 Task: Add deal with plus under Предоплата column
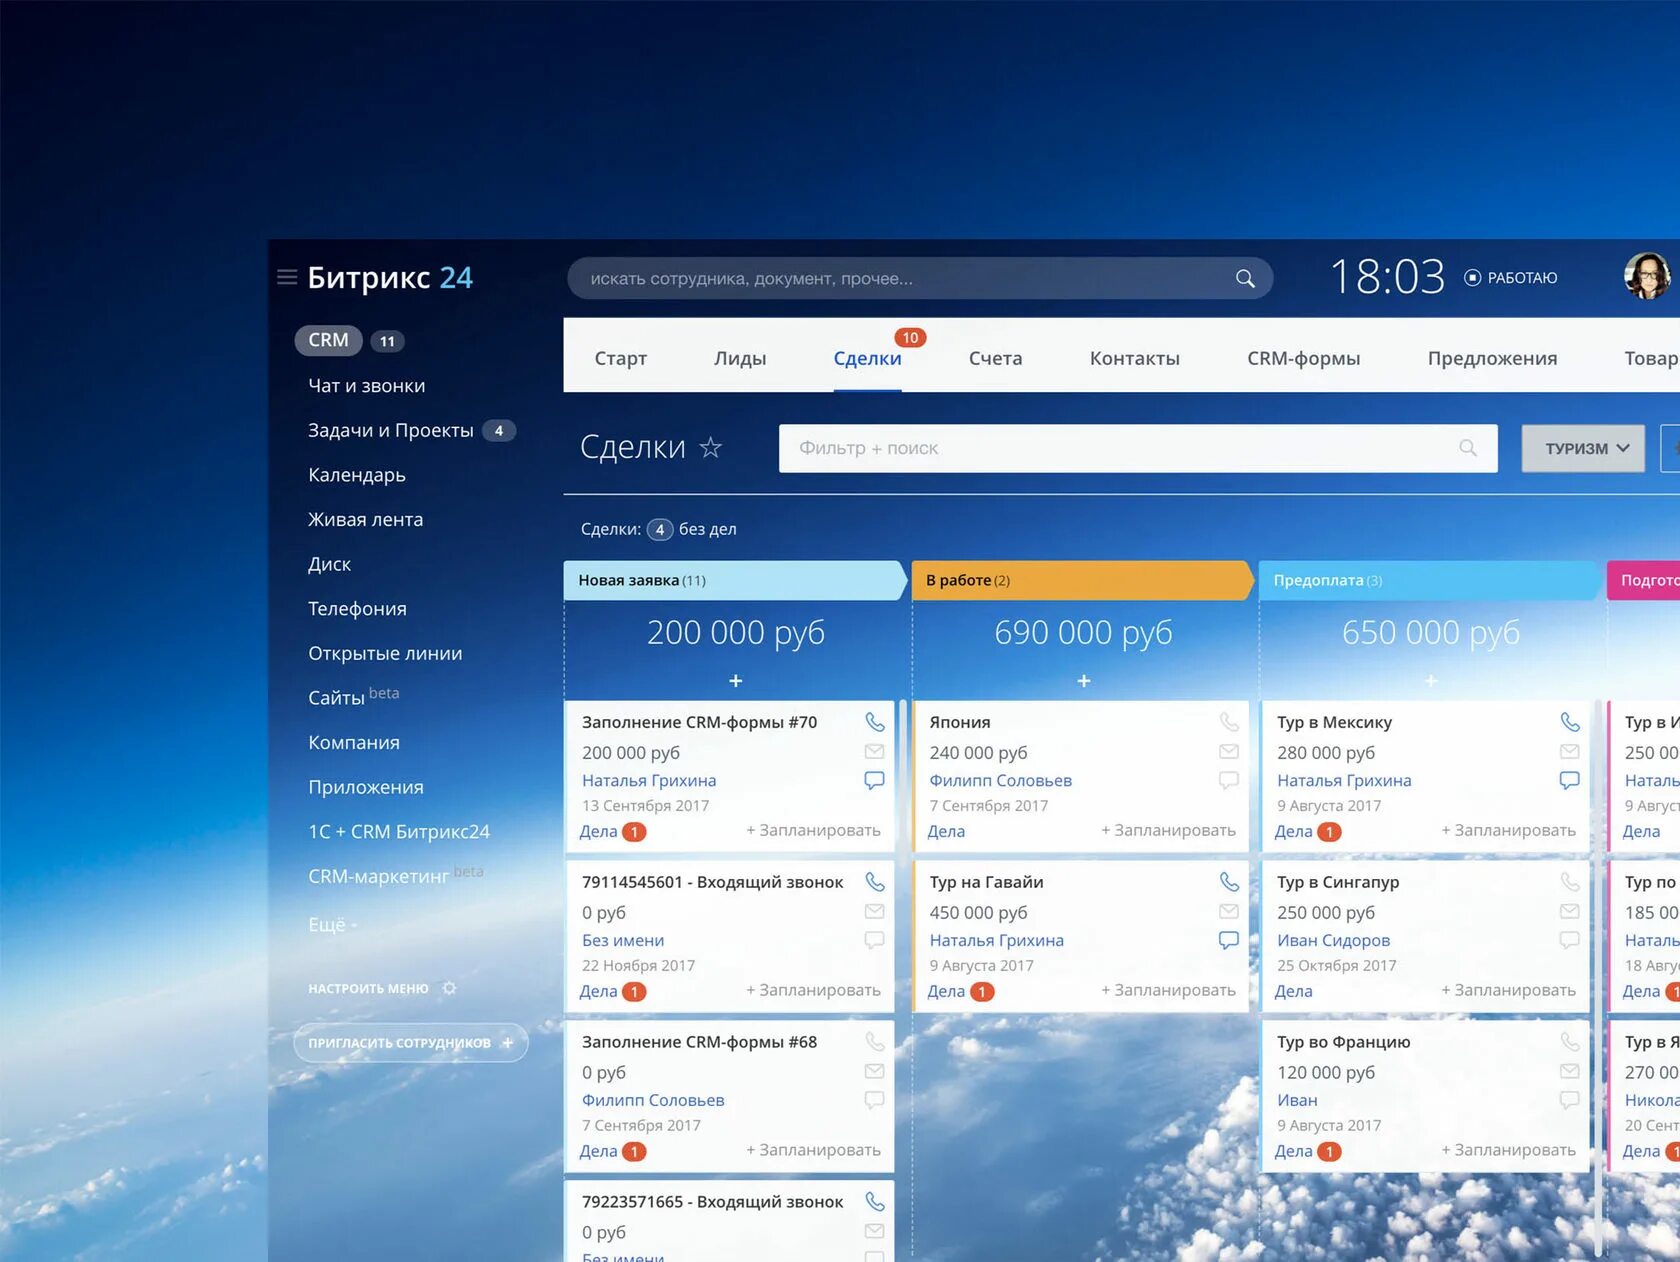click(x=1431, y=681)
